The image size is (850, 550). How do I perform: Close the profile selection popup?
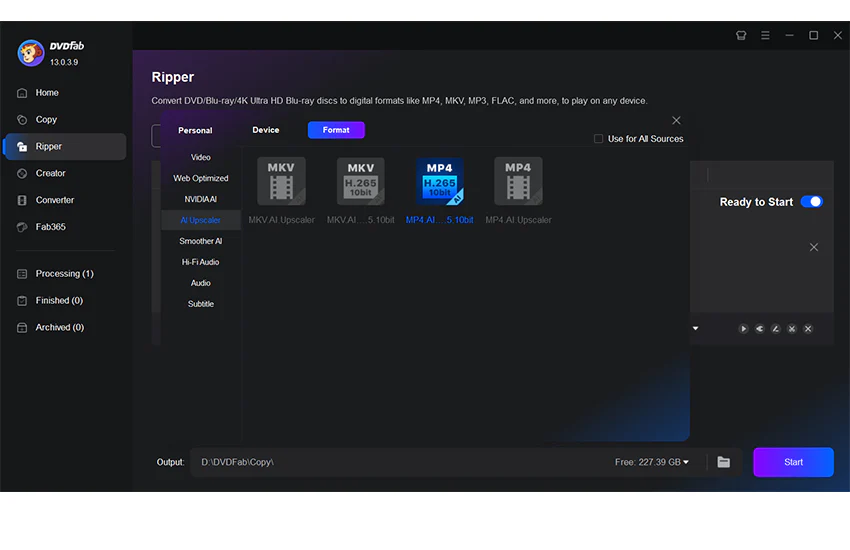pos(676,120)
